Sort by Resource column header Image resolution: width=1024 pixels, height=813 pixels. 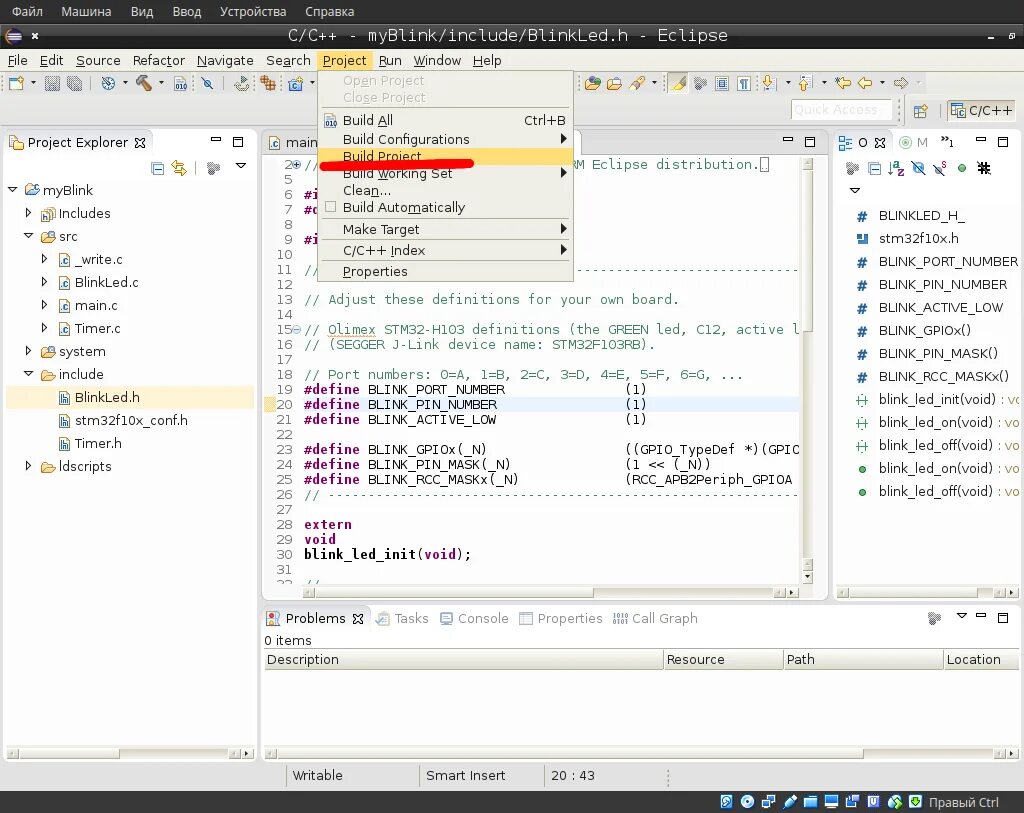[x=723, y=660]
